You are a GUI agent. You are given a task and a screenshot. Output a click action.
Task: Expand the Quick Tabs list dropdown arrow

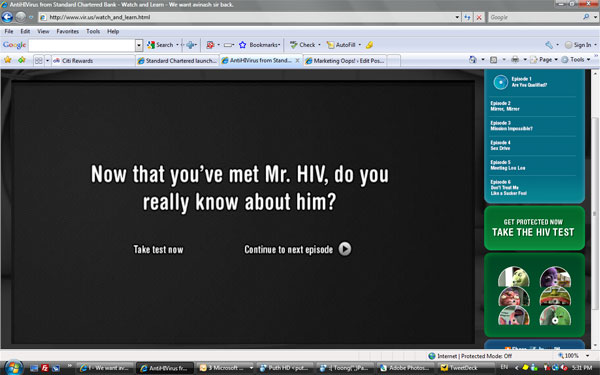47,60
